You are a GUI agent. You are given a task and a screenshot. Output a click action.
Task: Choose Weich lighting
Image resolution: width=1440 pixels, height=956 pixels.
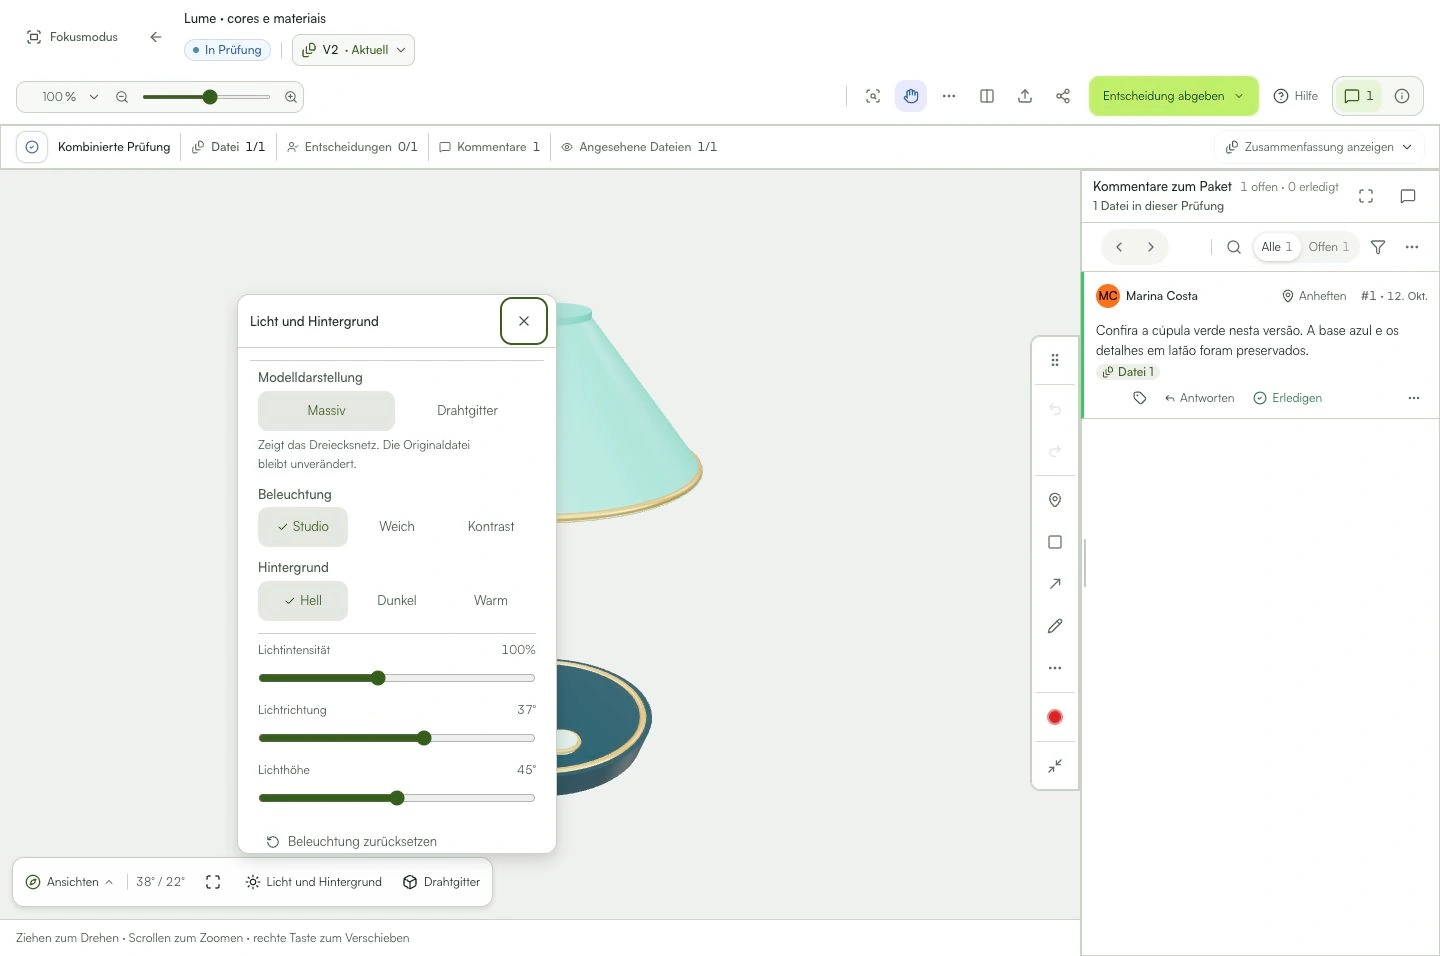coord(397,527)
